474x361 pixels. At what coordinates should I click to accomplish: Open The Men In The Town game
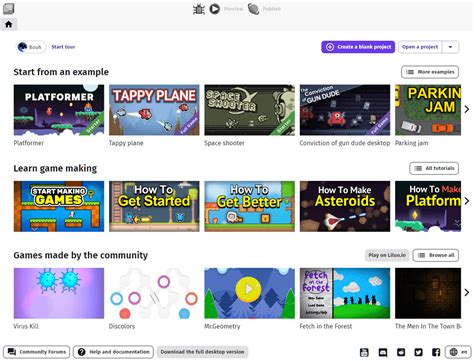click(428, 293)
